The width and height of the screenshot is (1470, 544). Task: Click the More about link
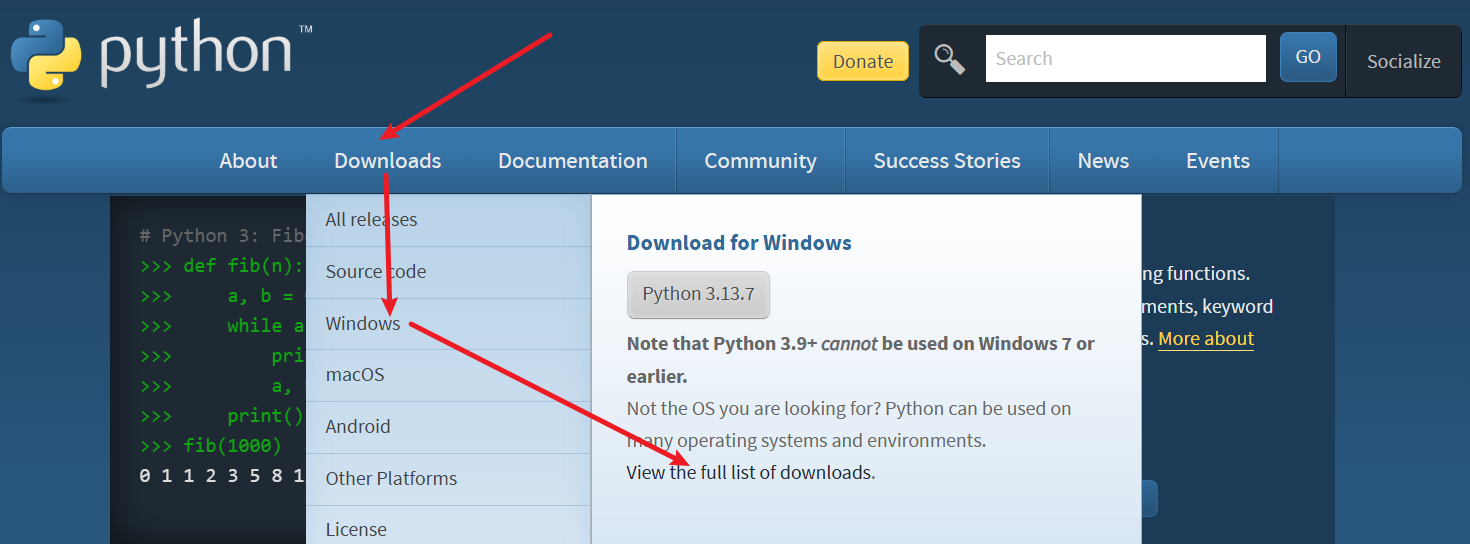[x=1206, y=339]
